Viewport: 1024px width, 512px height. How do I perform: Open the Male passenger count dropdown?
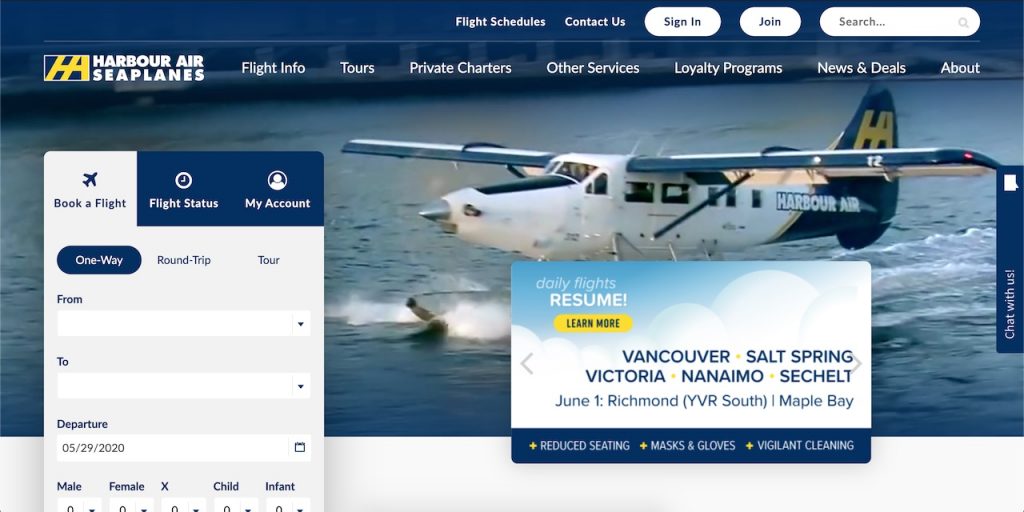click(79, 505)
